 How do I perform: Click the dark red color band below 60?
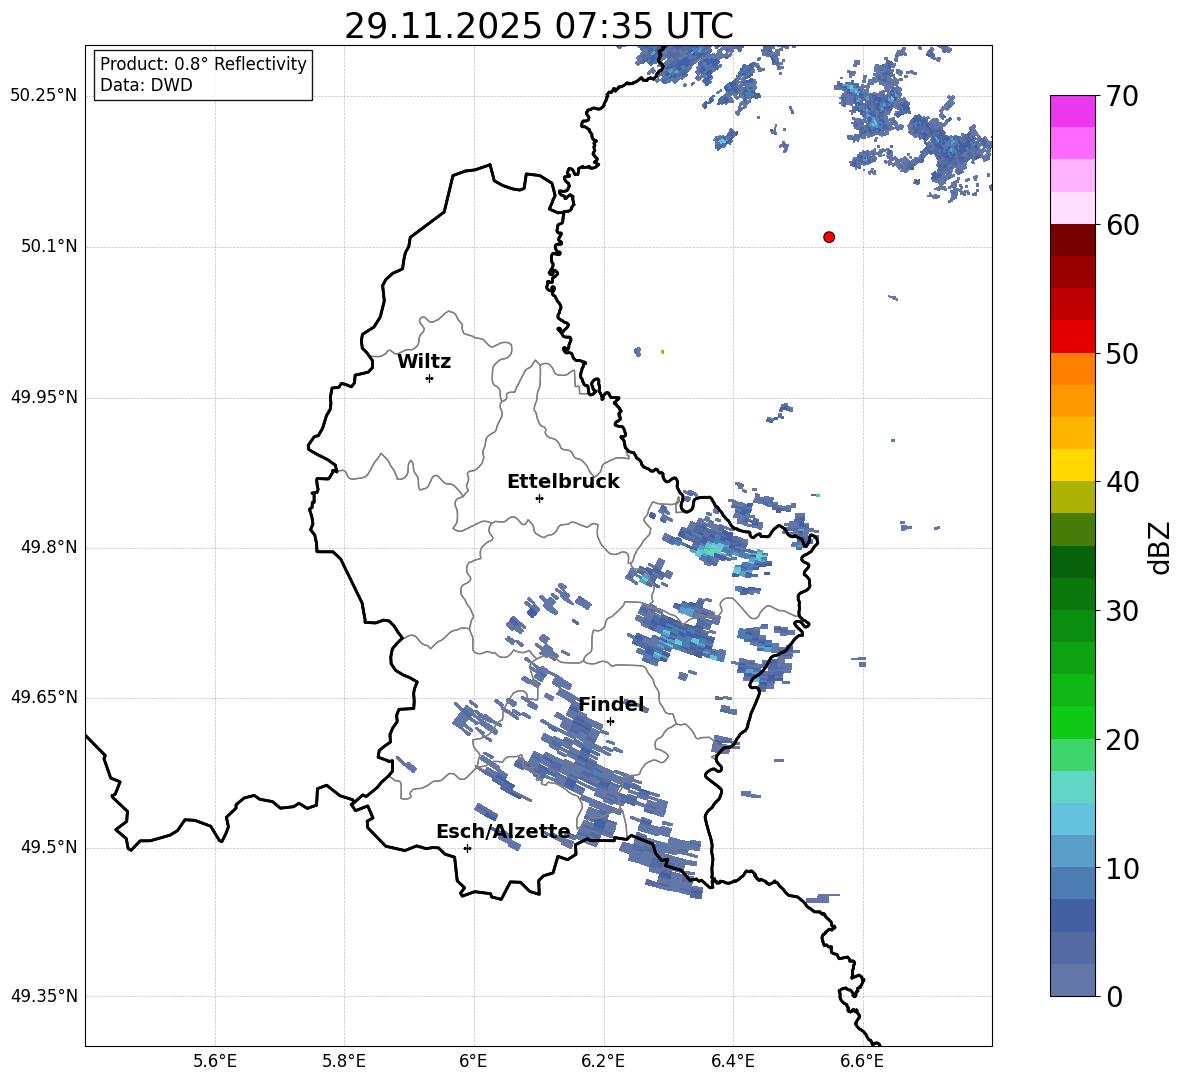point(1072,240)
